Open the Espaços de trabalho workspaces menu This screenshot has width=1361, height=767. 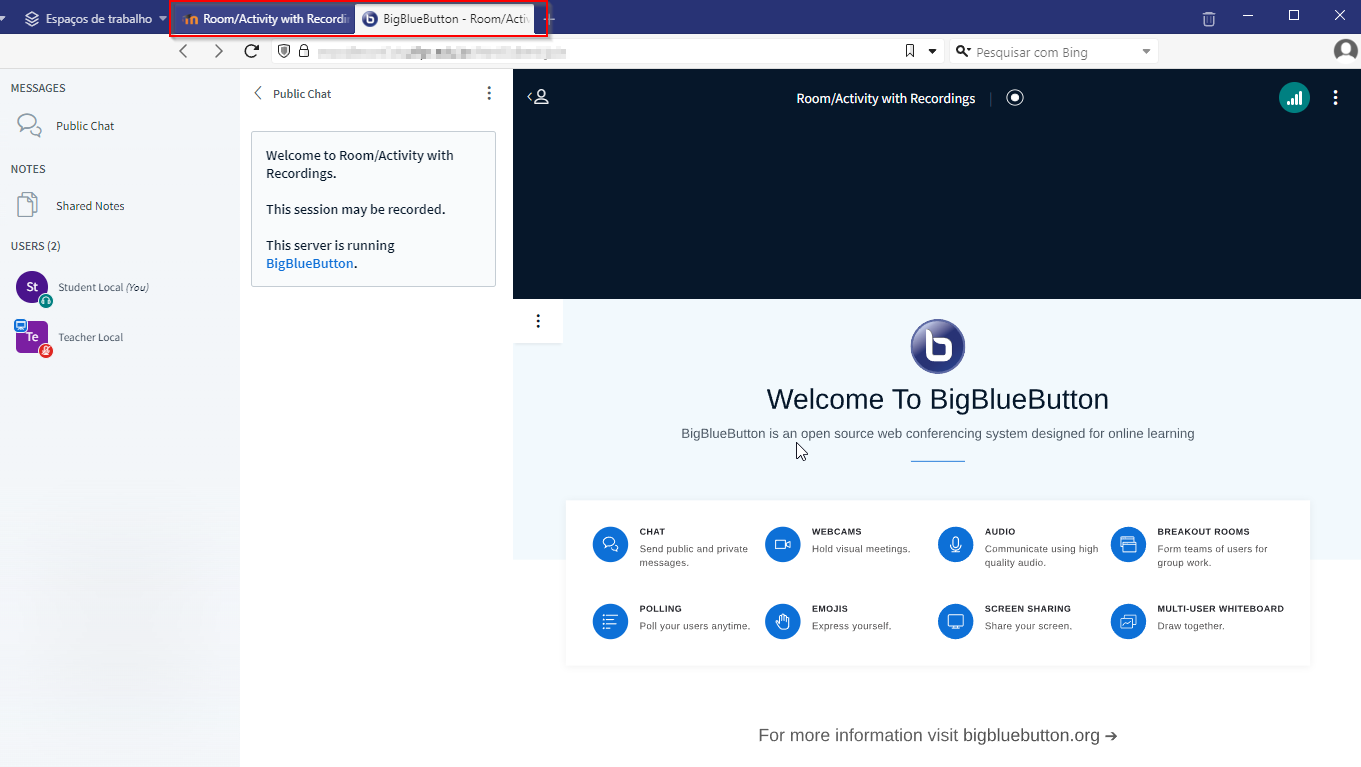pos(96,19)
